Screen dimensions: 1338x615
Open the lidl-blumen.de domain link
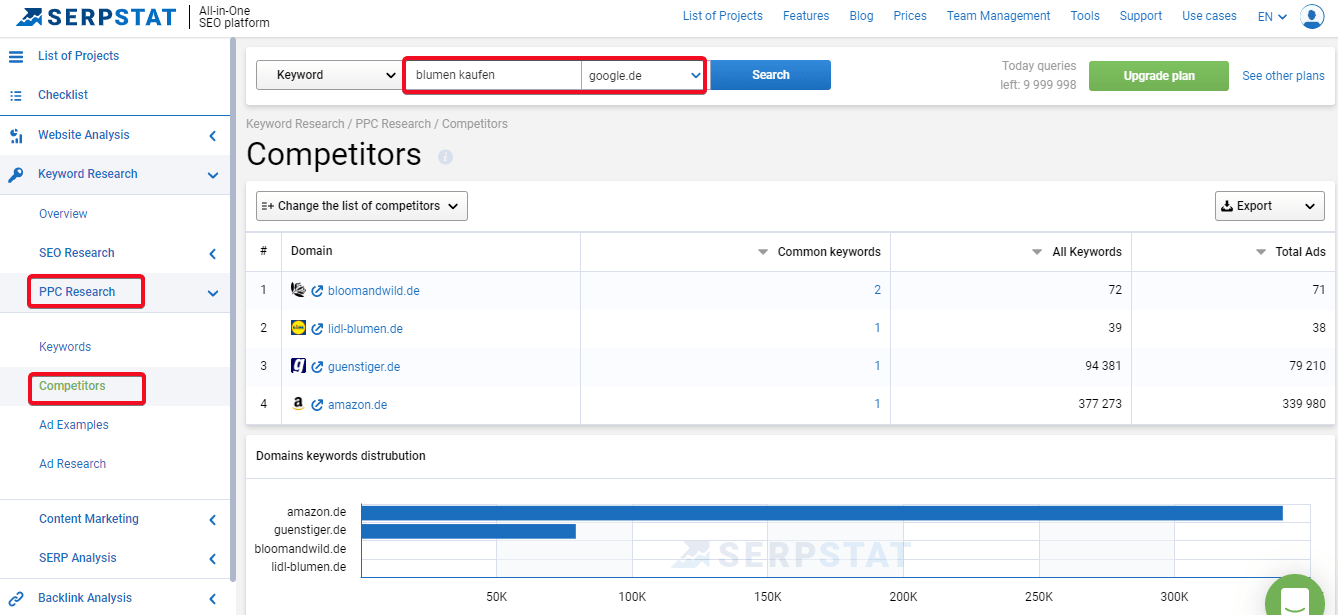(365, 329)
